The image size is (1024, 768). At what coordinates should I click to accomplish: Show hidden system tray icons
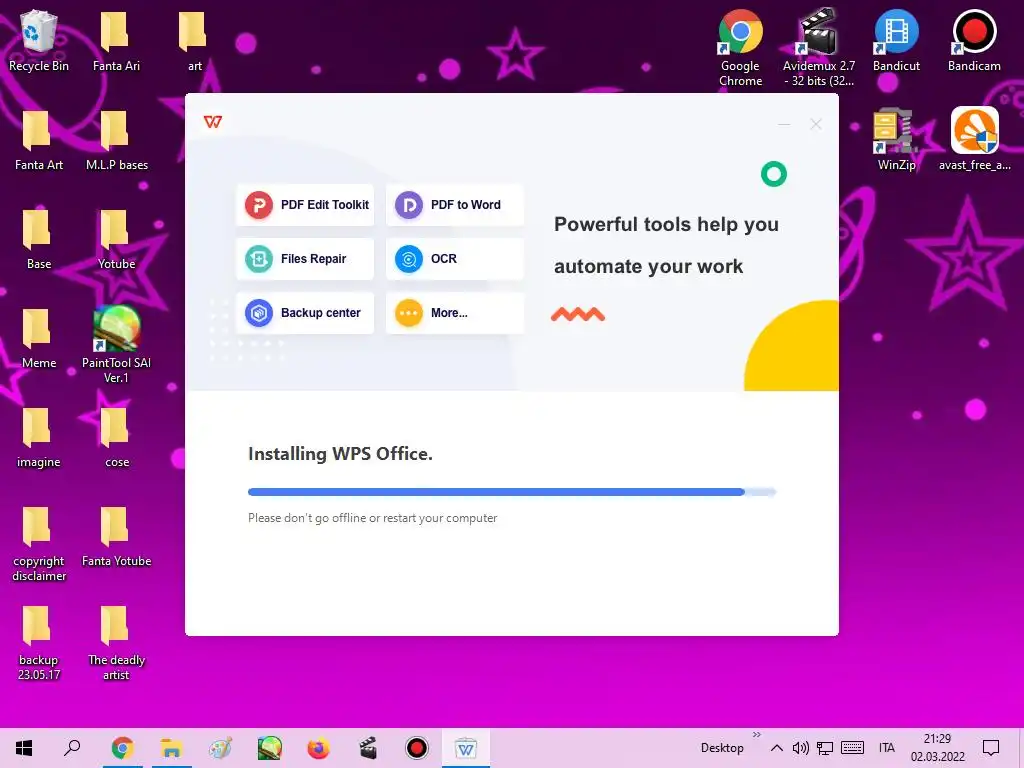(x=776, y=748)
